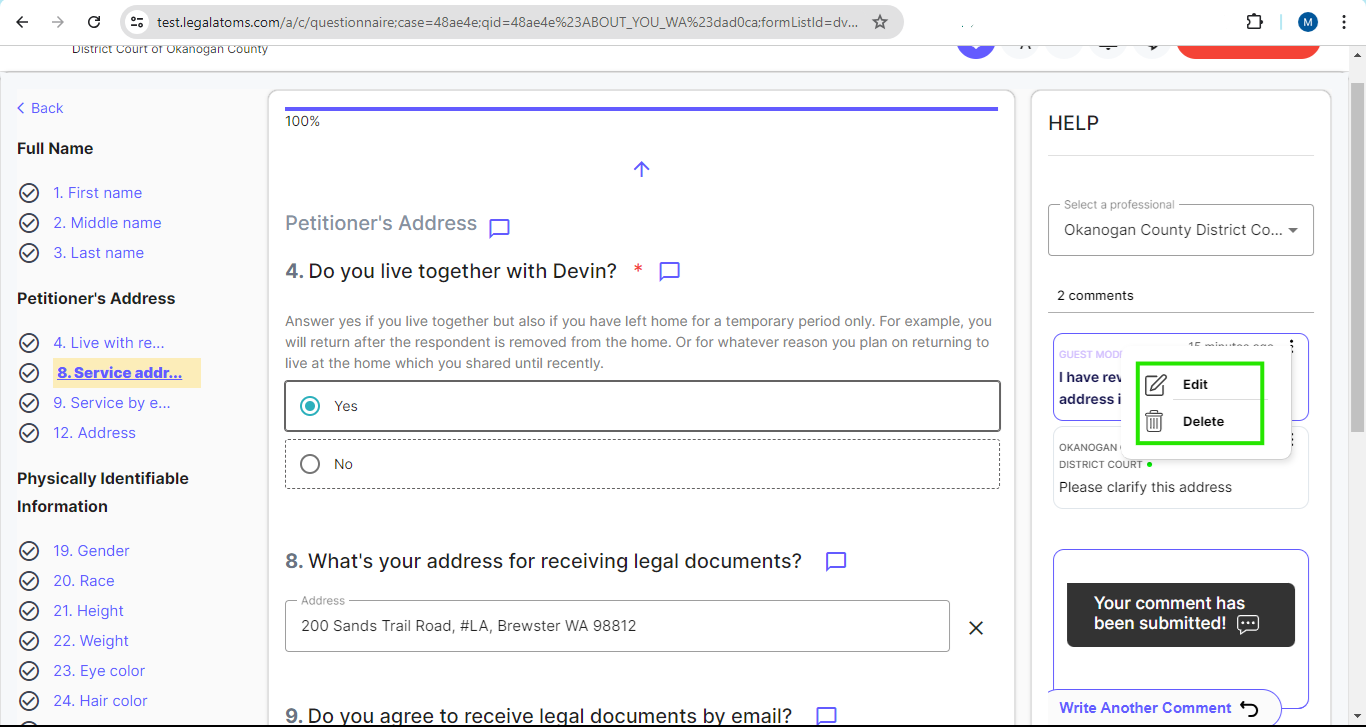Click 'District Court of Okanogan County' header text
The width and height of the screenshot is (1366, 727).
(x=170, y=49)
